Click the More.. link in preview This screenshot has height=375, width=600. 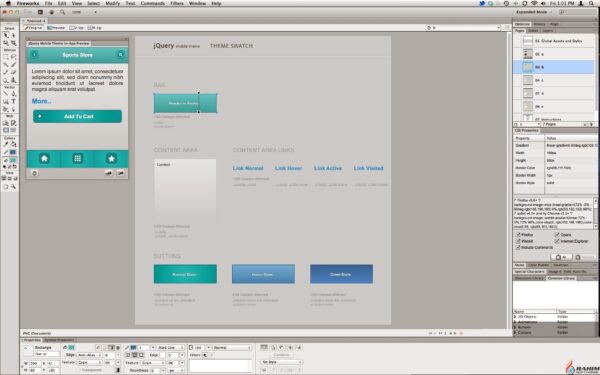click(x=41, y=101)
